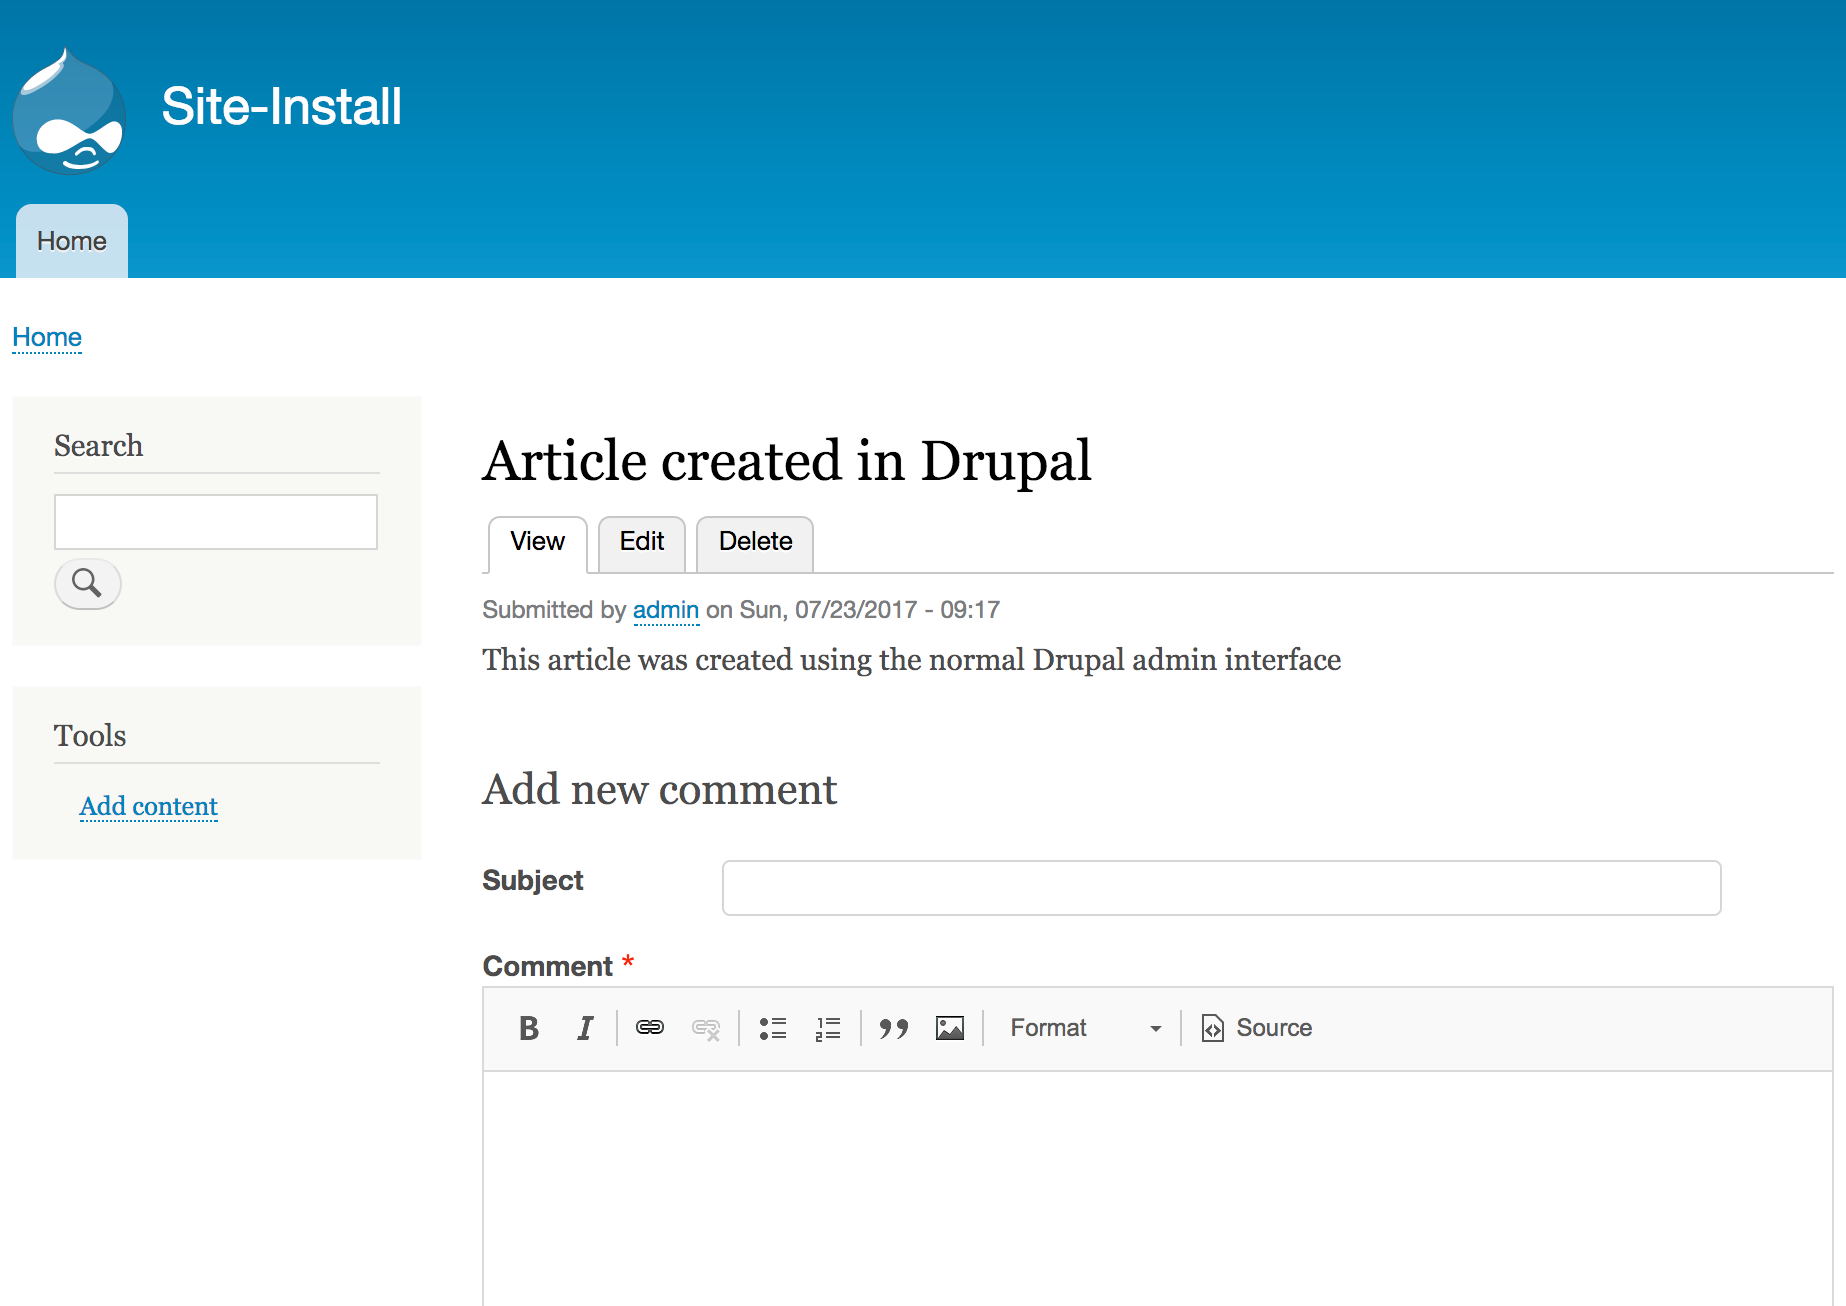Select the View tab
Screen dimensions: 1846x1306
coord(537,542)
